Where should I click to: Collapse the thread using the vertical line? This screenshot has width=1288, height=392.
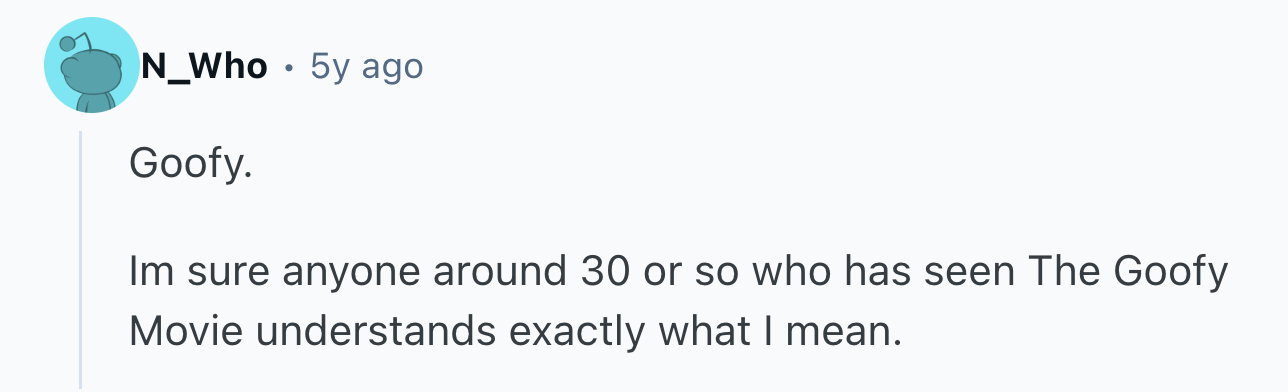[82, 260]
